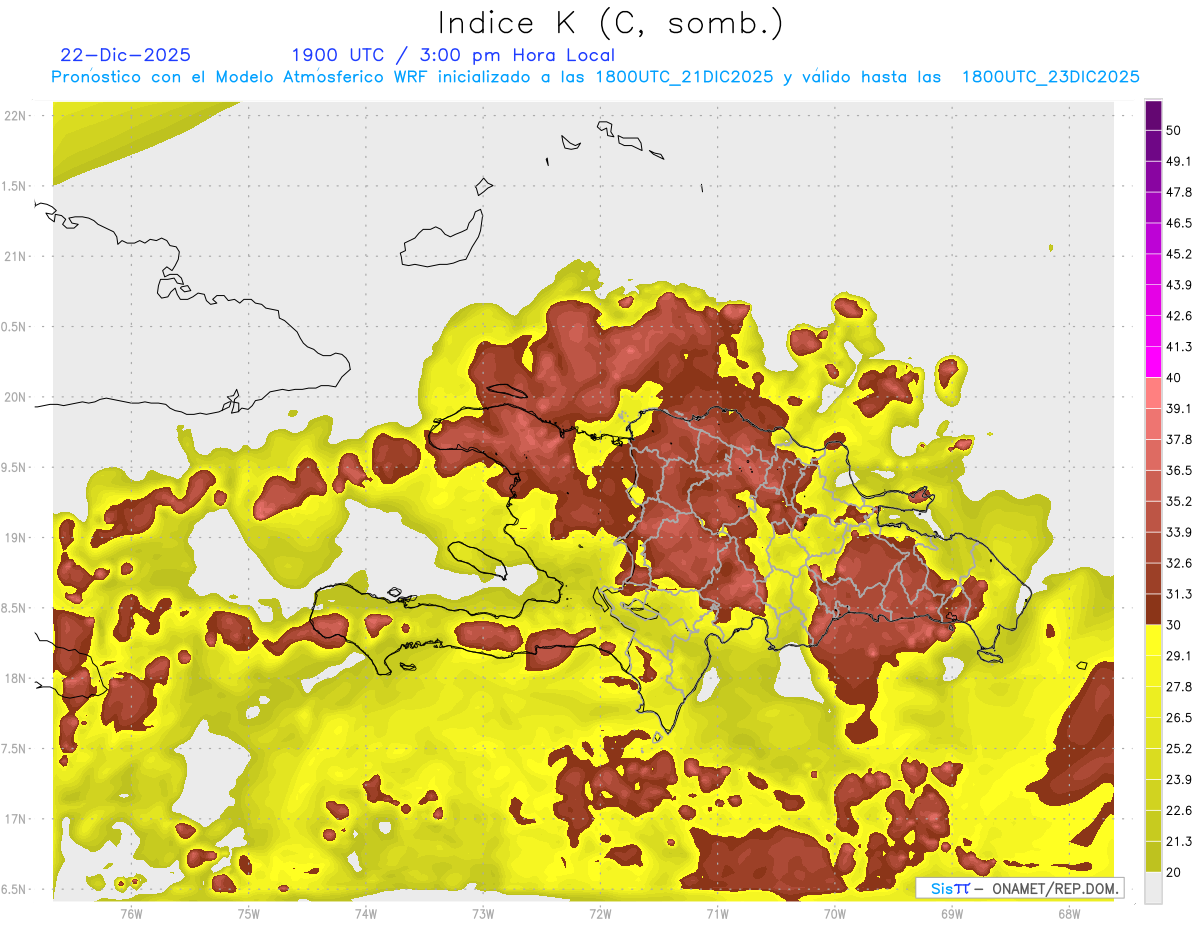Viewport: 1200px width, 927px height.
Task: Click the legend value "22.6"
Action: (x=1179, y=810)
